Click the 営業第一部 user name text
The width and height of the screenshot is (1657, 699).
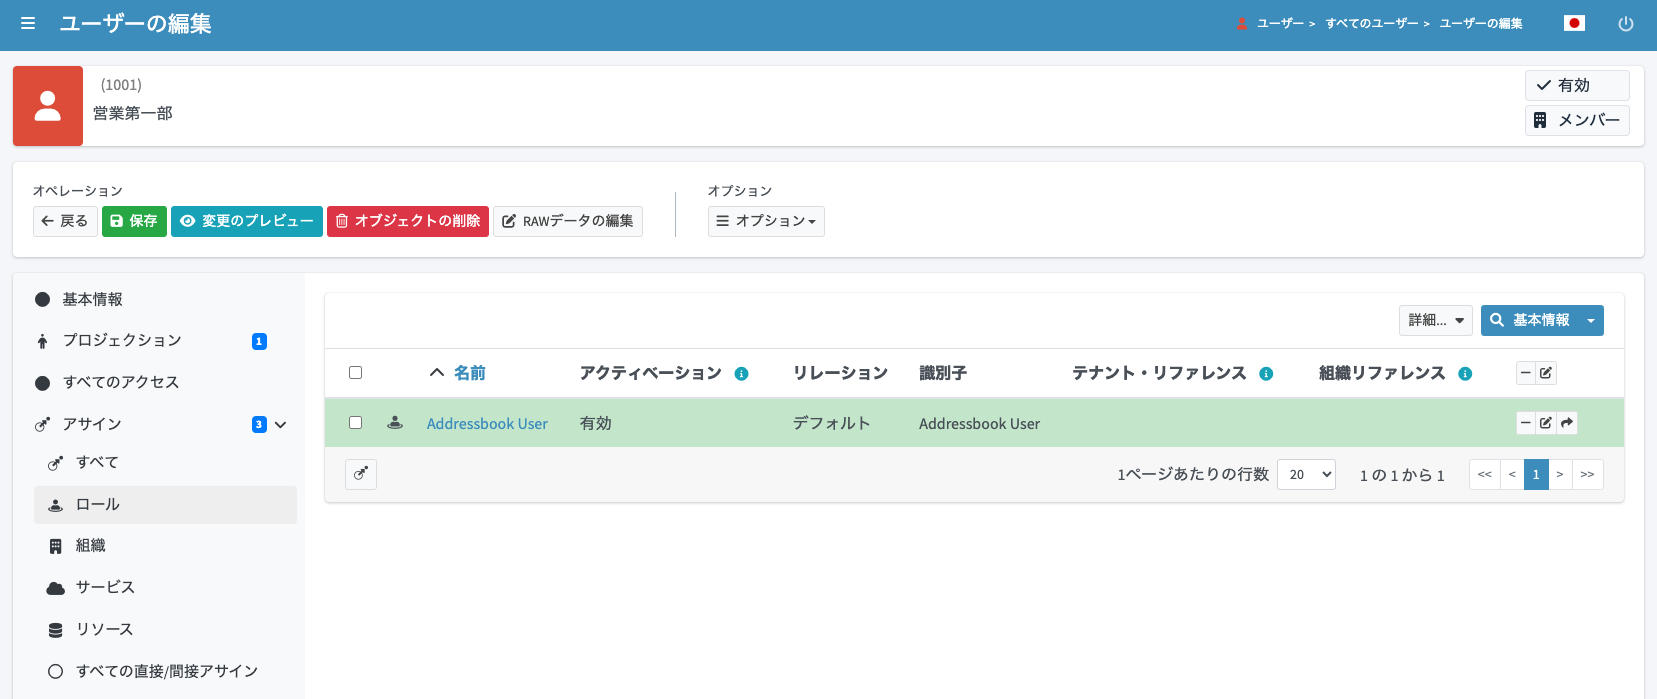[133, 113]
